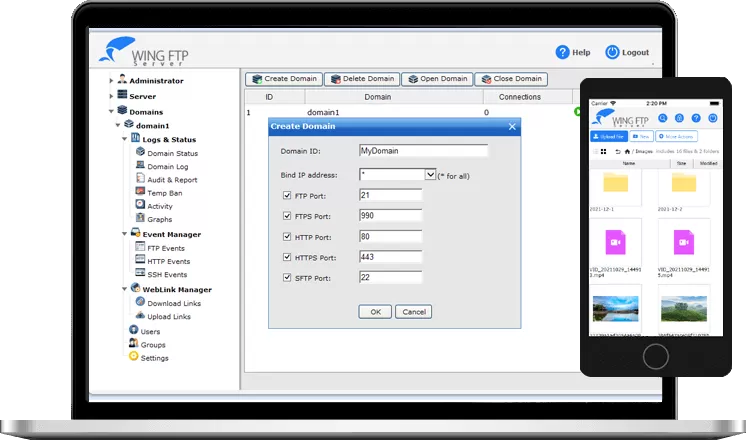746x441 pixels.
Task: Toggle the FTP Port checkbox
Action: (287, 195)
